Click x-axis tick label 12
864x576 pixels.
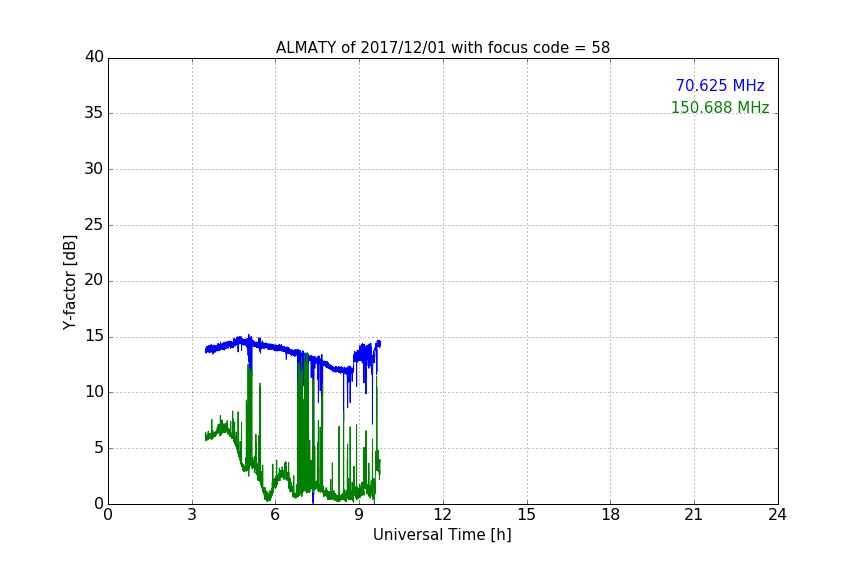[443, 515]
